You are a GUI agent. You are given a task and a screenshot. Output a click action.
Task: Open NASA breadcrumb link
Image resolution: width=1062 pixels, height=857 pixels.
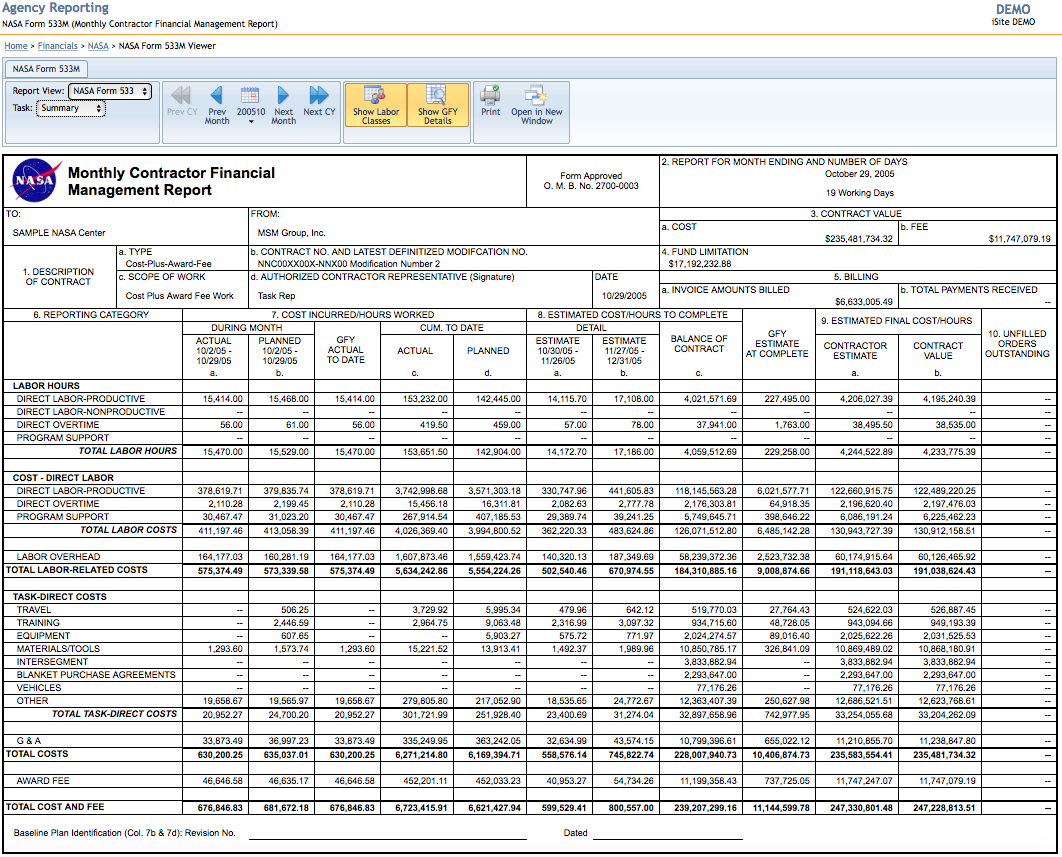pyautogui.click(x=98, y=46)
